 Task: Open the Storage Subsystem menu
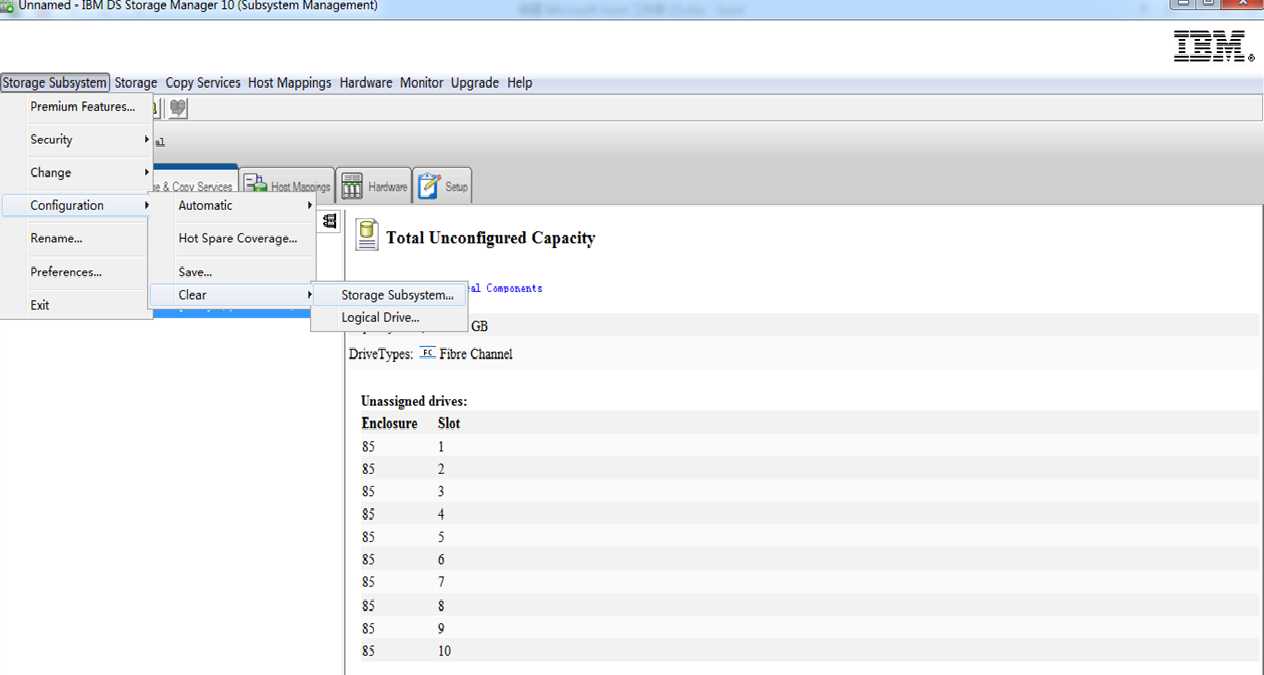coord(54,83)
